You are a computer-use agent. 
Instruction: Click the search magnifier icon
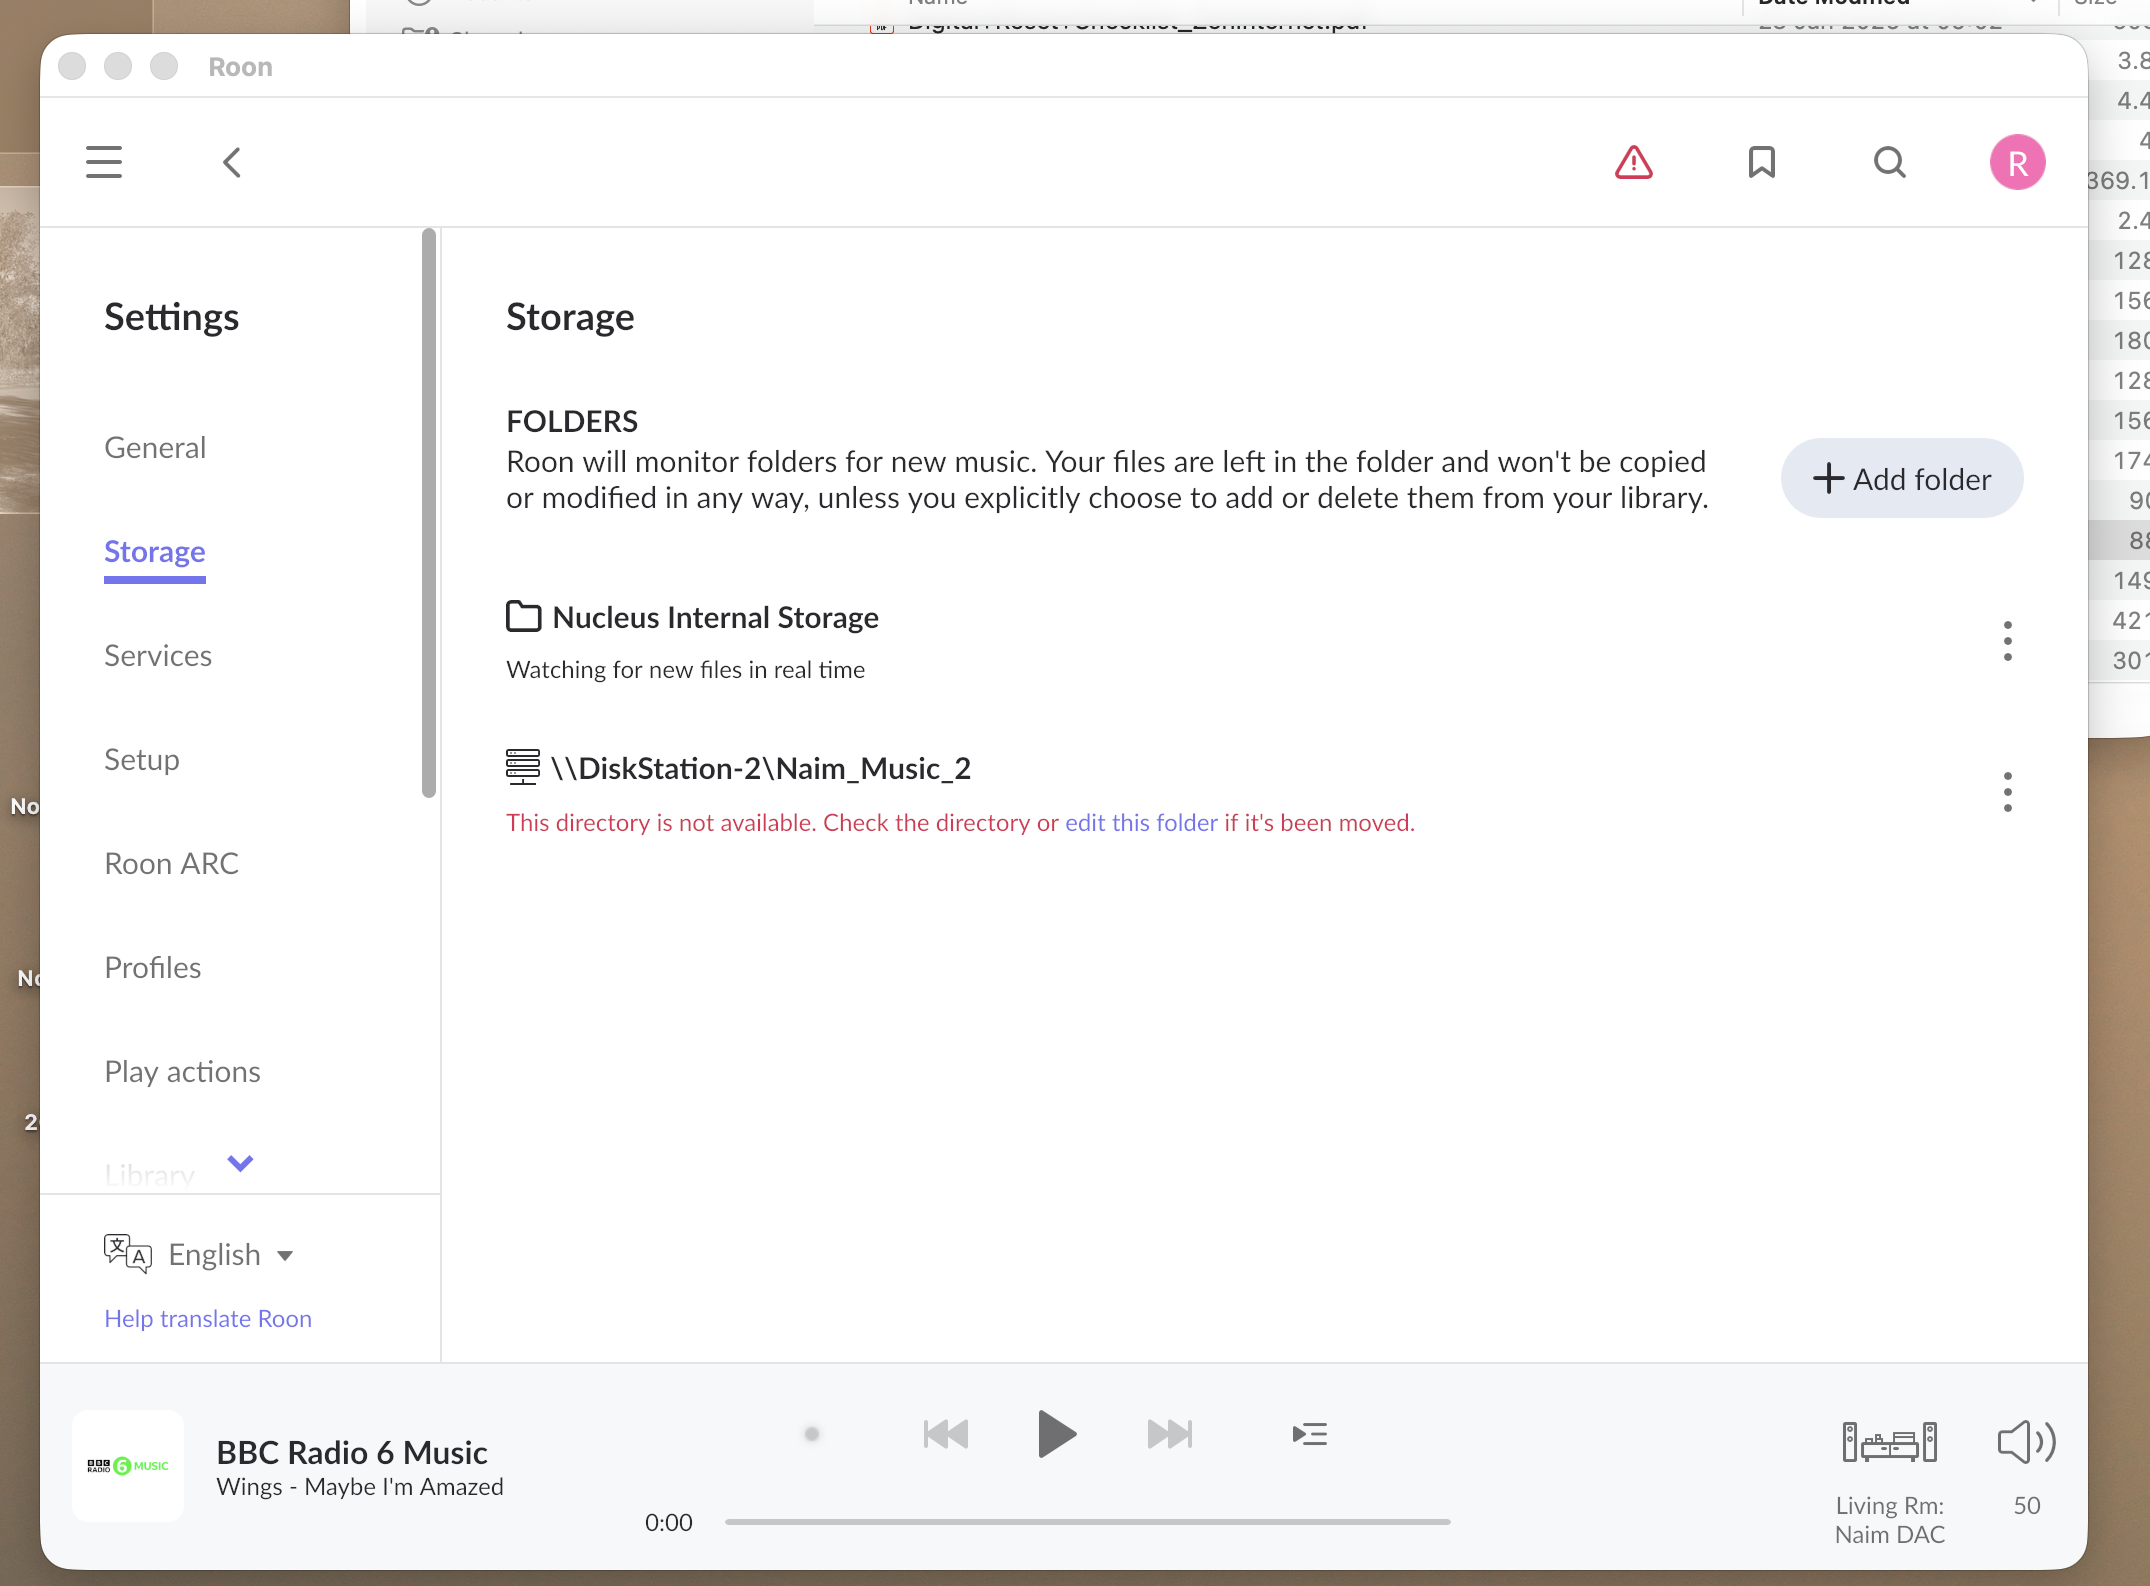(1889, 162)
